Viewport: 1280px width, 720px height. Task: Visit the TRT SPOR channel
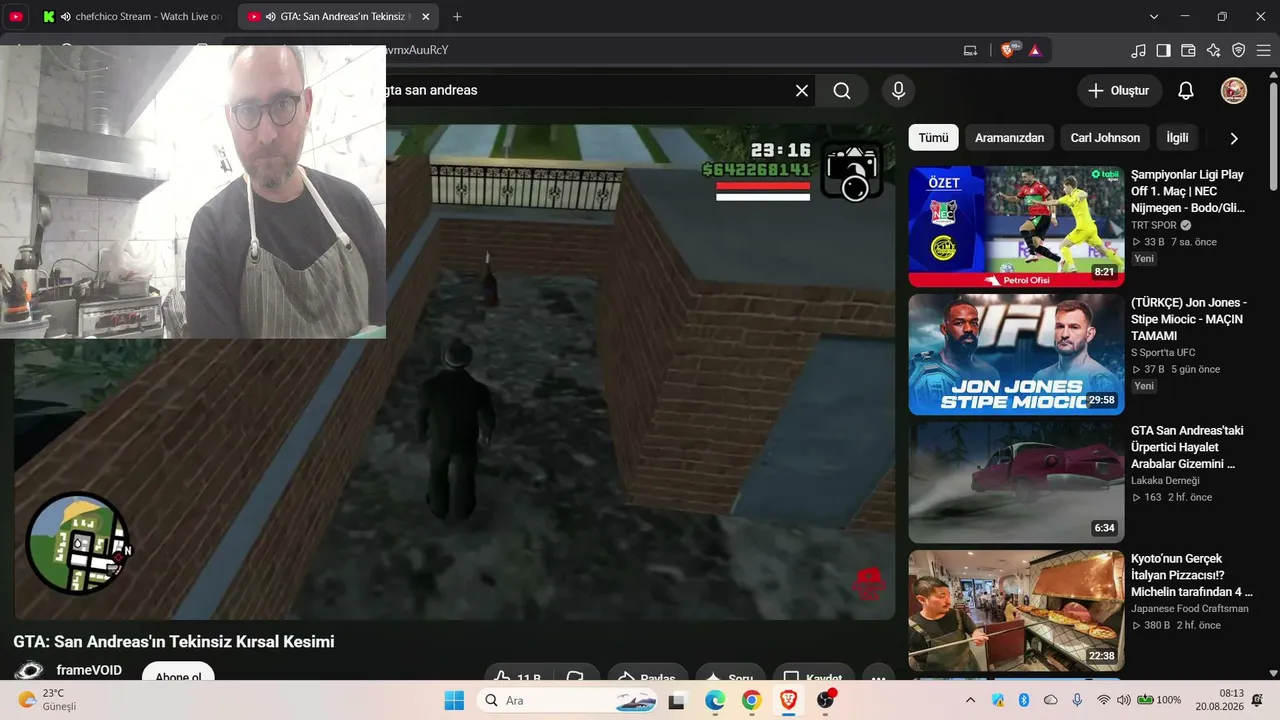point(1154,226)
